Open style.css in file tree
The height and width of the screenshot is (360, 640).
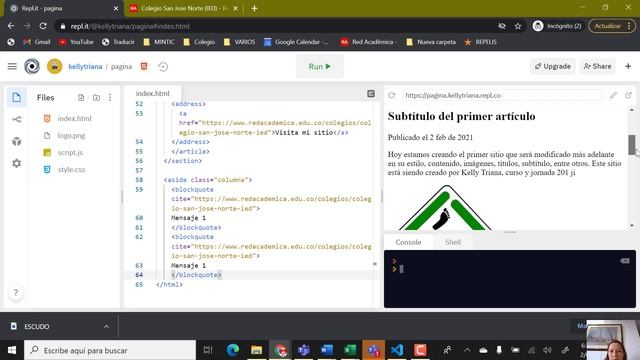pyautogui.click(x=71, y=169)
